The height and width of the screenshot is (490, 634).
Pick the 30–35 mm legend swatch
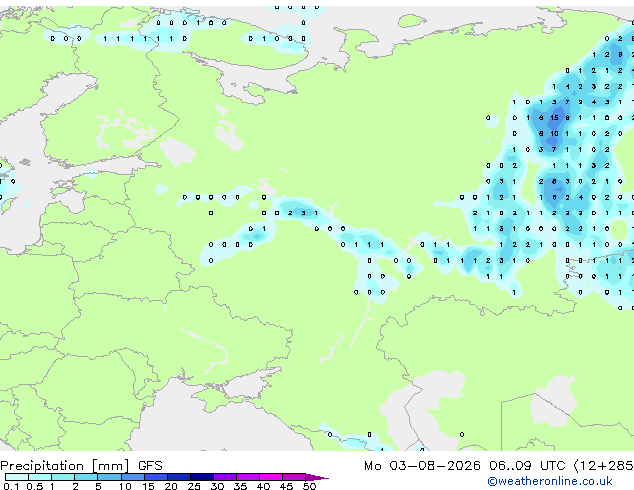(x=225, y=477)
